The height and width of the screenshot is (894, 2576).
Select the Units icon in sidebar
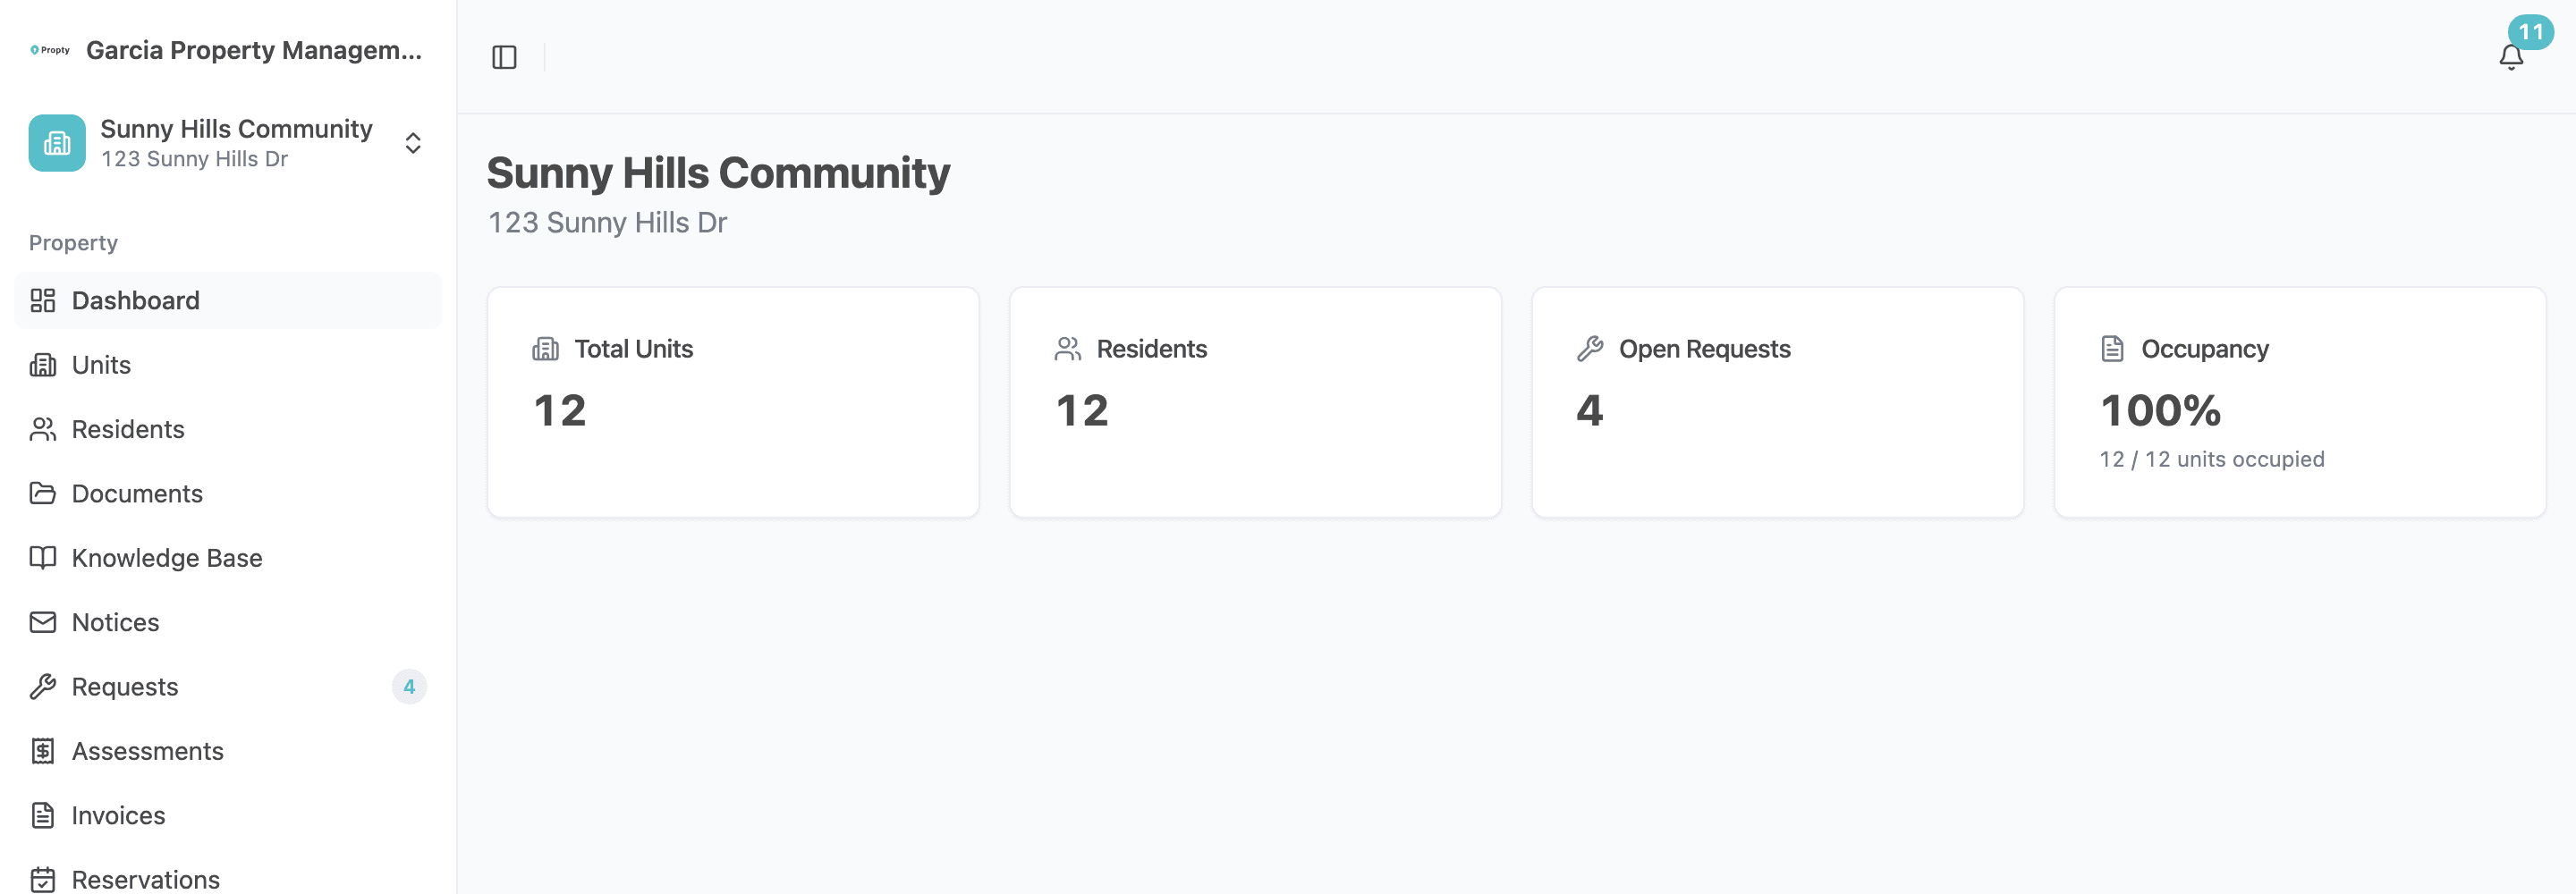point(43,364)
